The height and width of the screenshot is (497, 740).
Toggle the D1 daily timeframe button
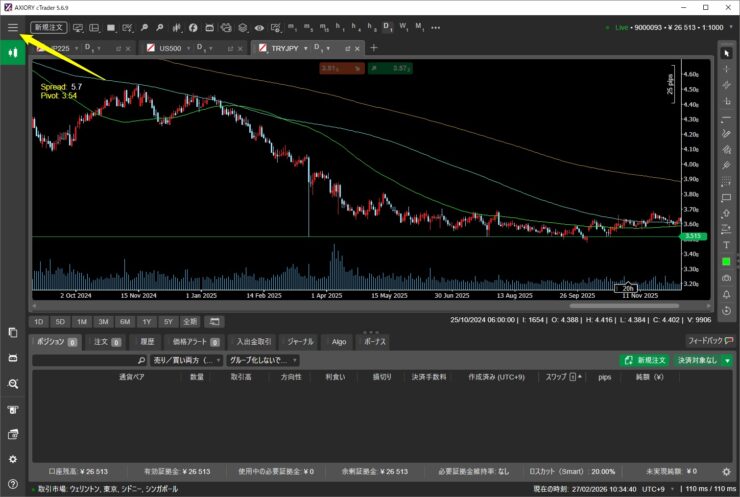pyautogui.click(x=387, y=27)
